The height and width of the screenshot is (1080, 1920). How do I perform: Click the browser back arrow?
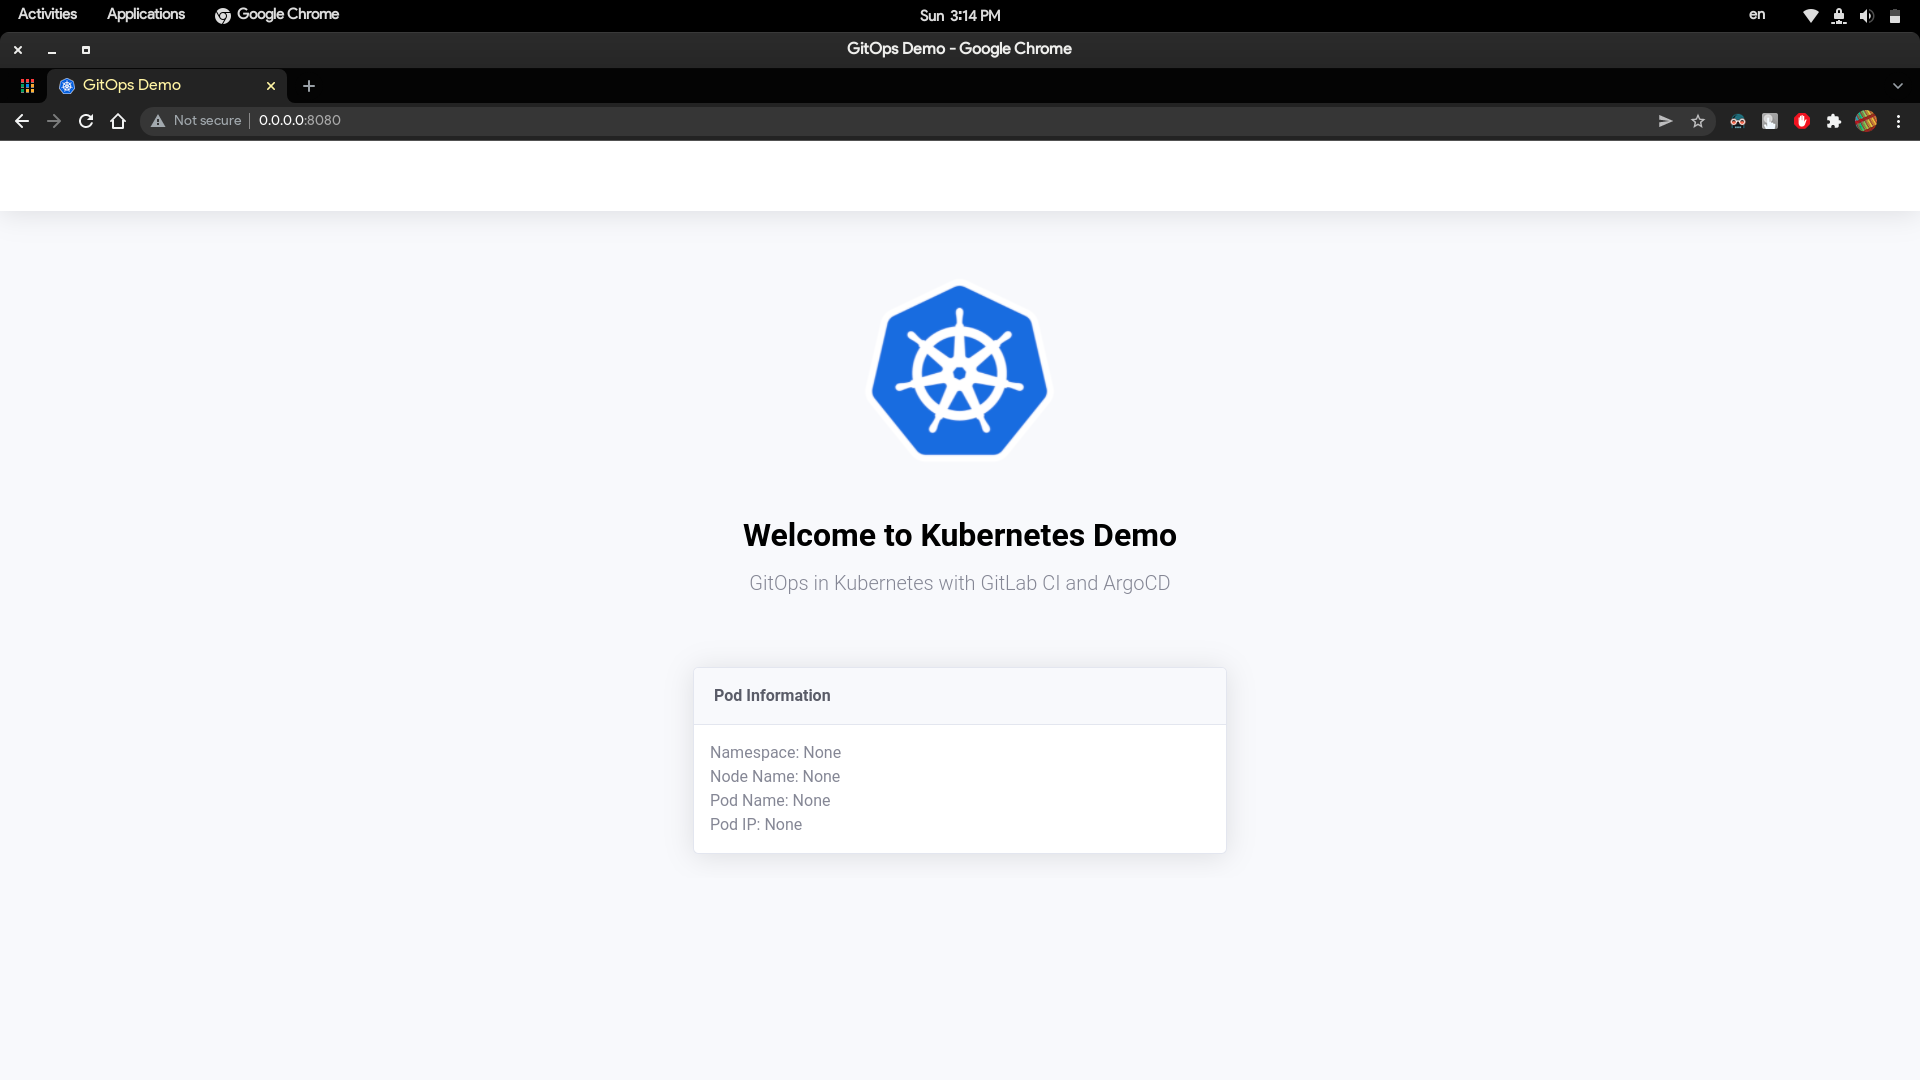[x=22, y=121]
